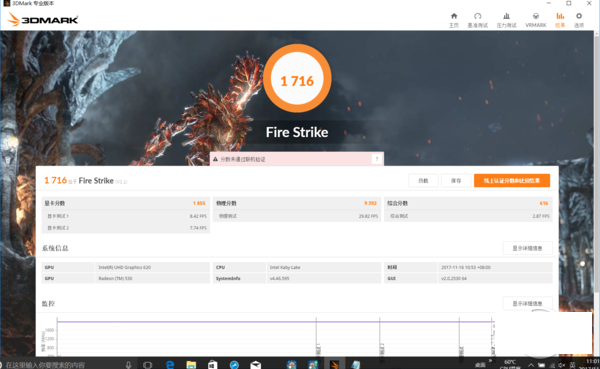Click the graphics score value 1 855
Image resolution: width=600 pixels, height=369 pixels.
coord(199,203)
